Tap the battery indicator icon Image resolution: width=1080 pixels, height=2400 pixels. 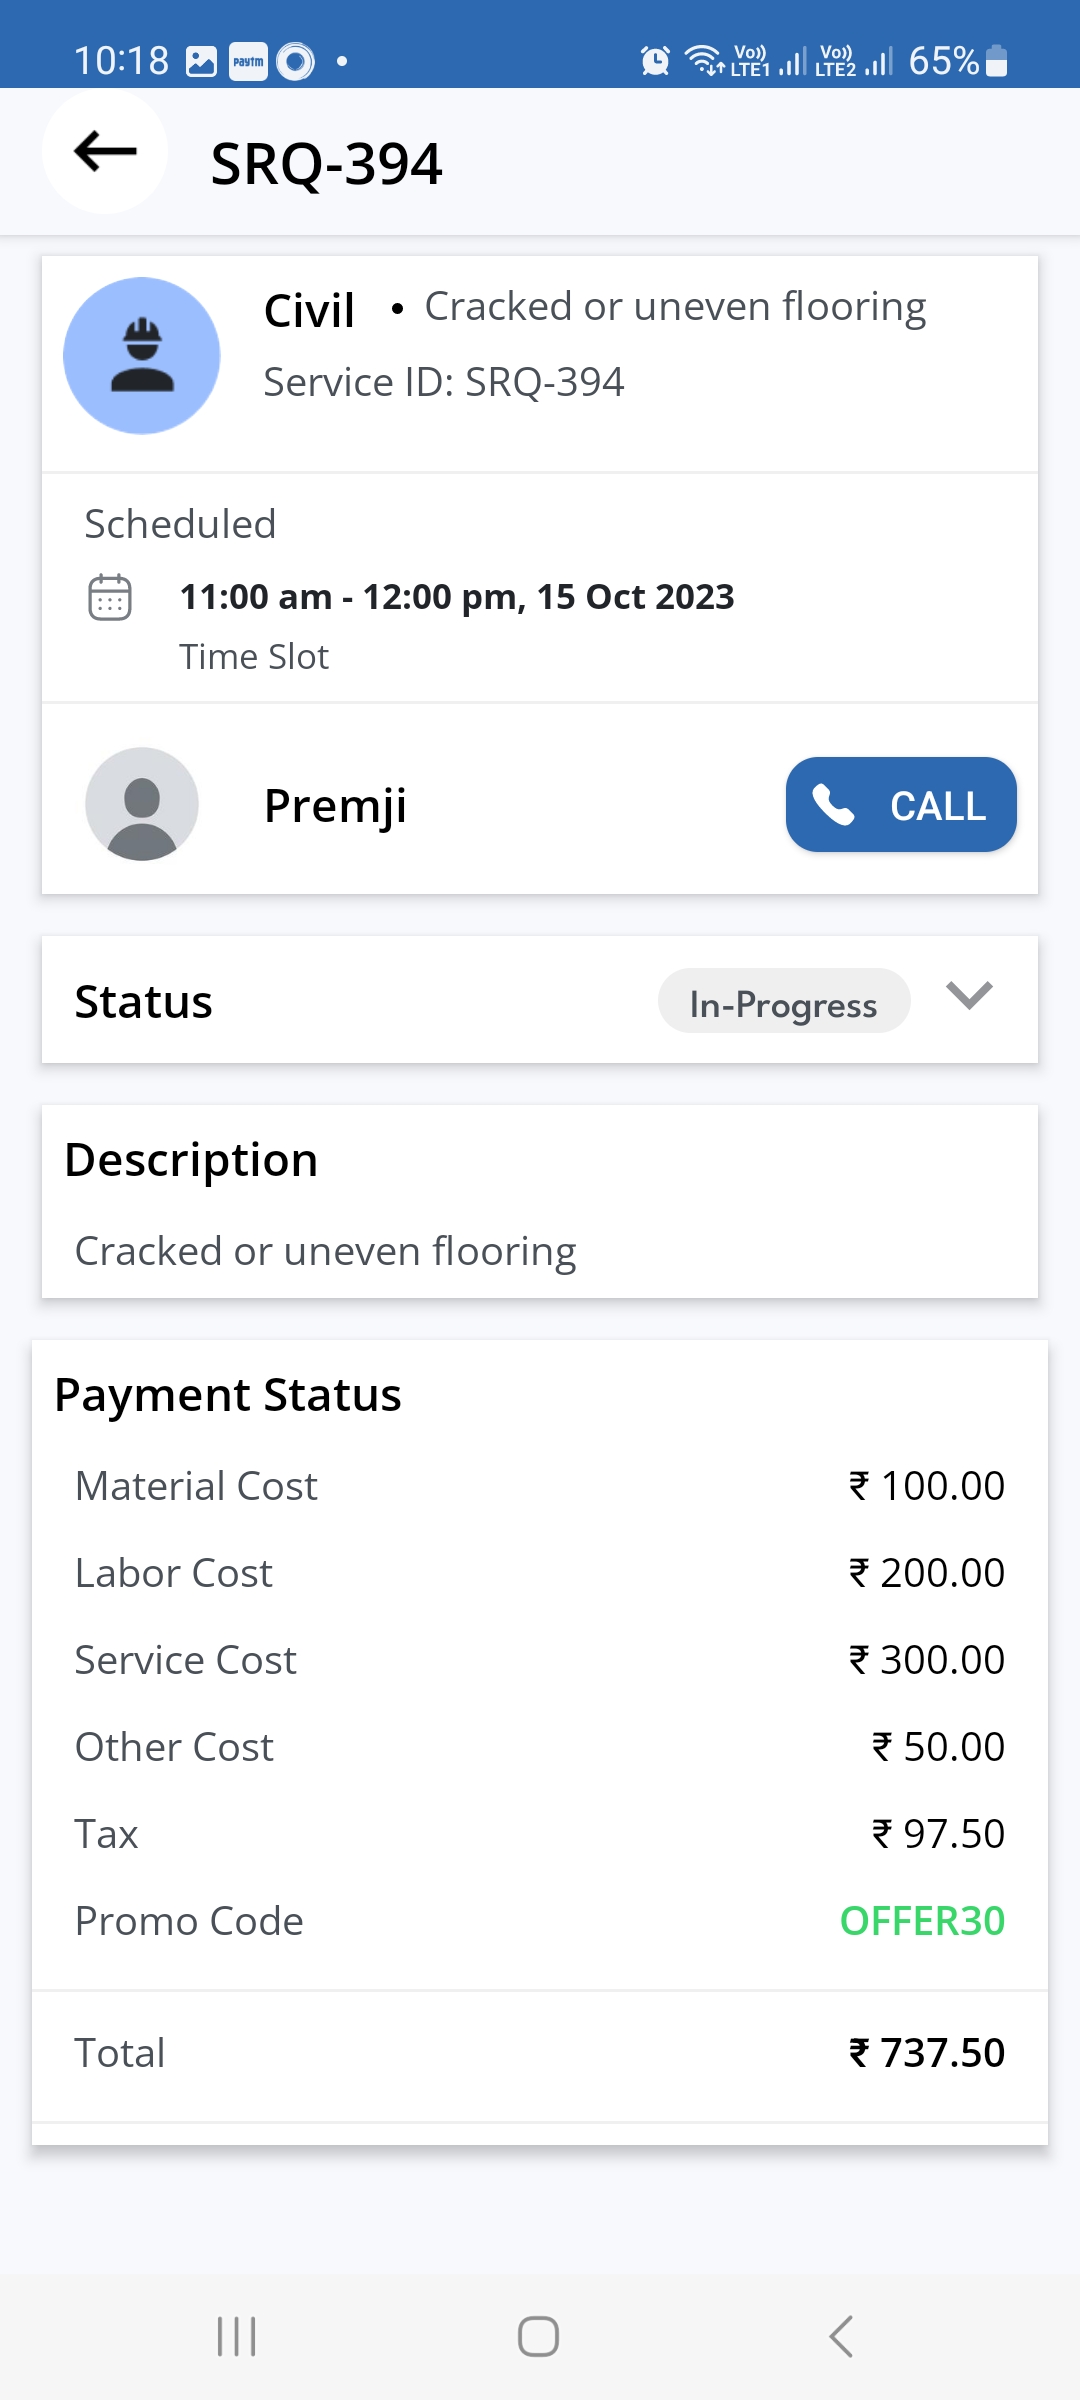click(x=996, y=61)
